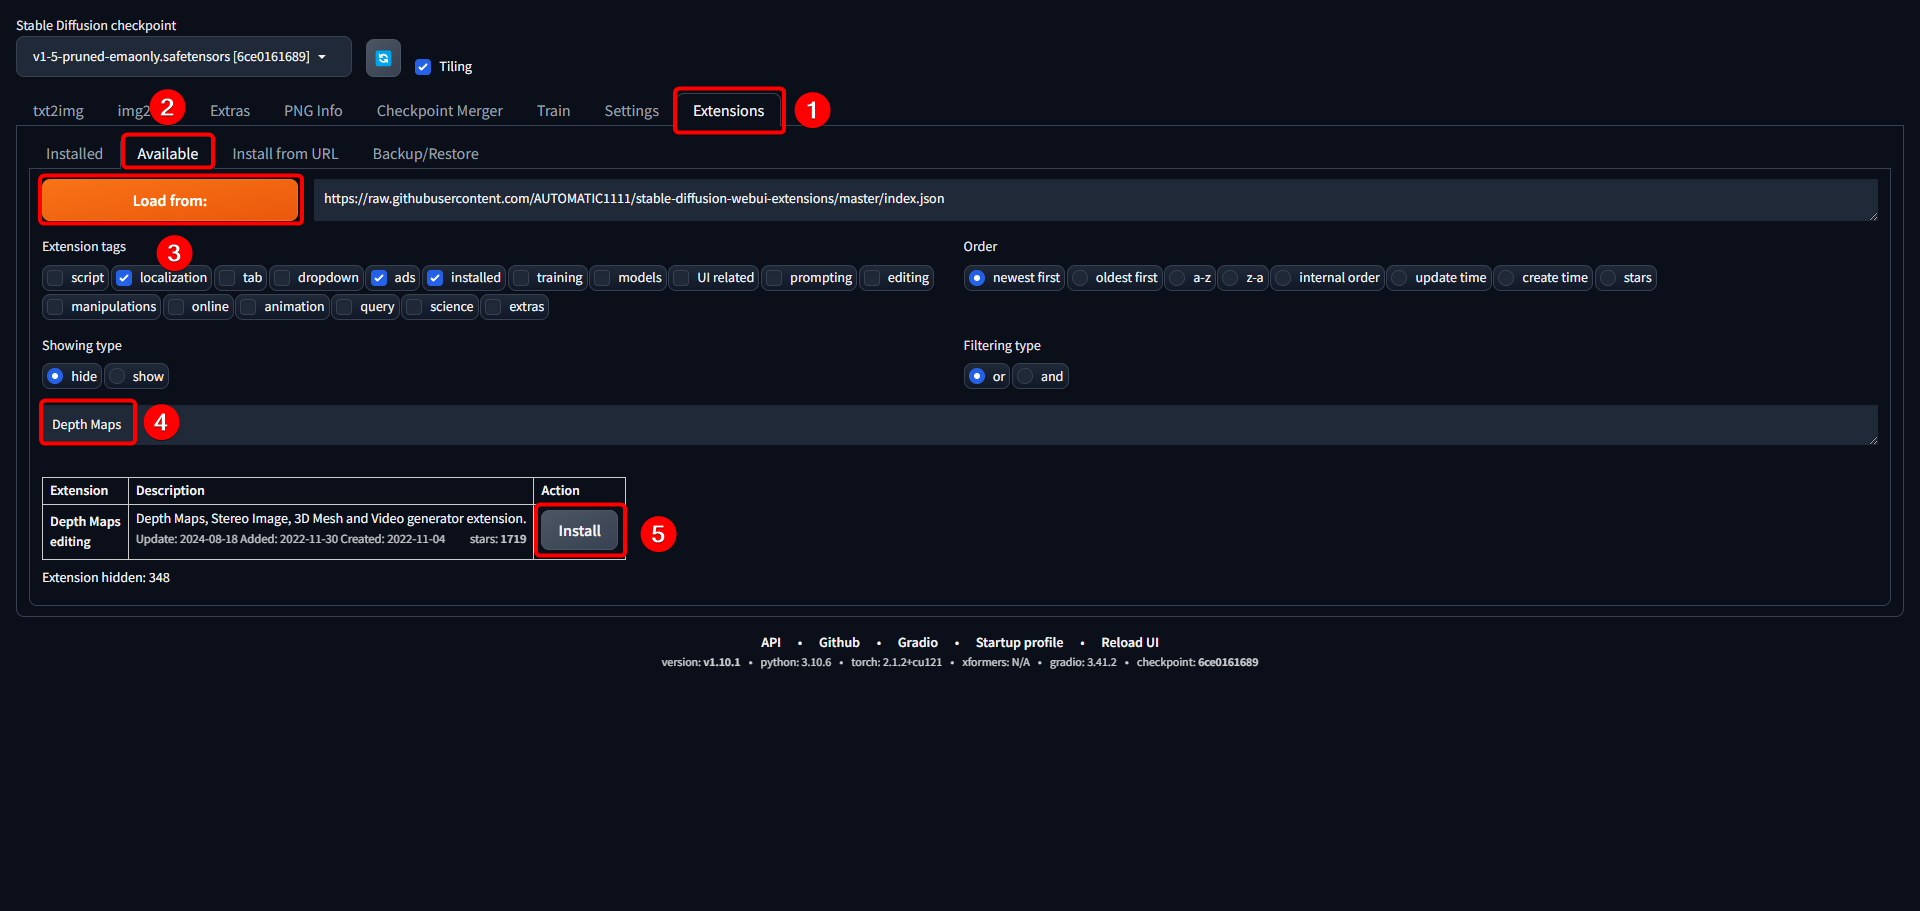1920x911 pixels.
Task: Select oldest first ordering
Action: tap(1081, 278)
